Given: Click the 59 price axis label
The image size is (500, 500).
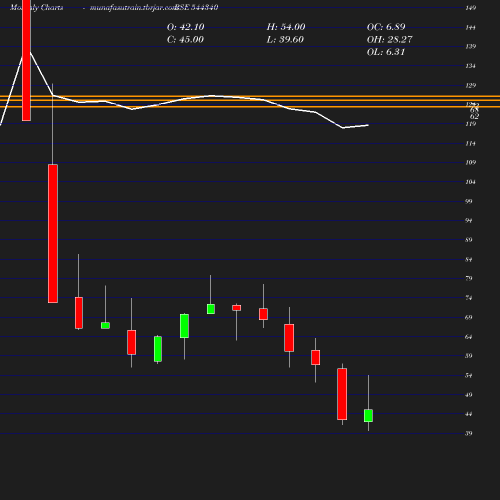Looking at the screenshot, I should tap(469, 356).
